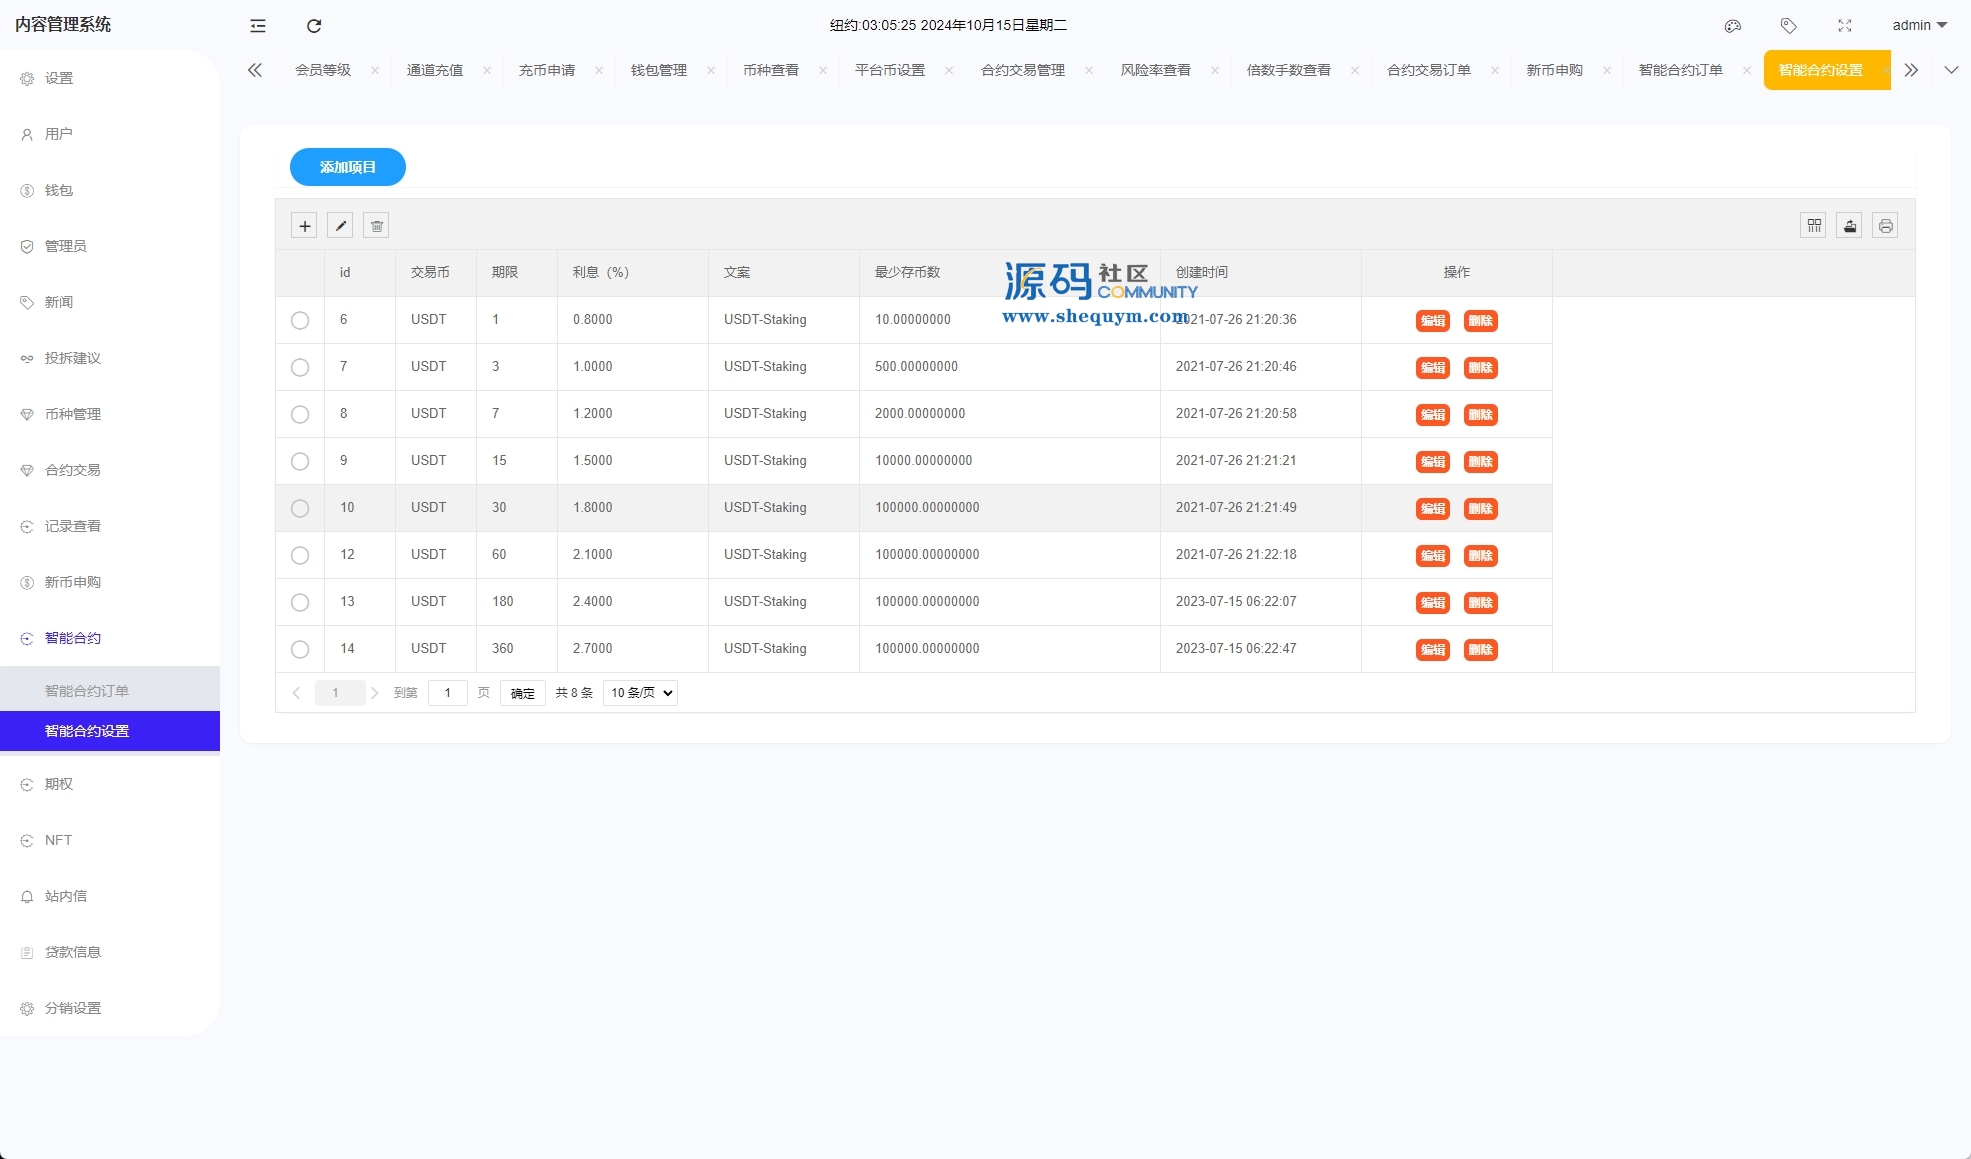Switch to the 钱包管理 tab
Viewport: 1971px width, 1159px height.
(x=659, y=70)
